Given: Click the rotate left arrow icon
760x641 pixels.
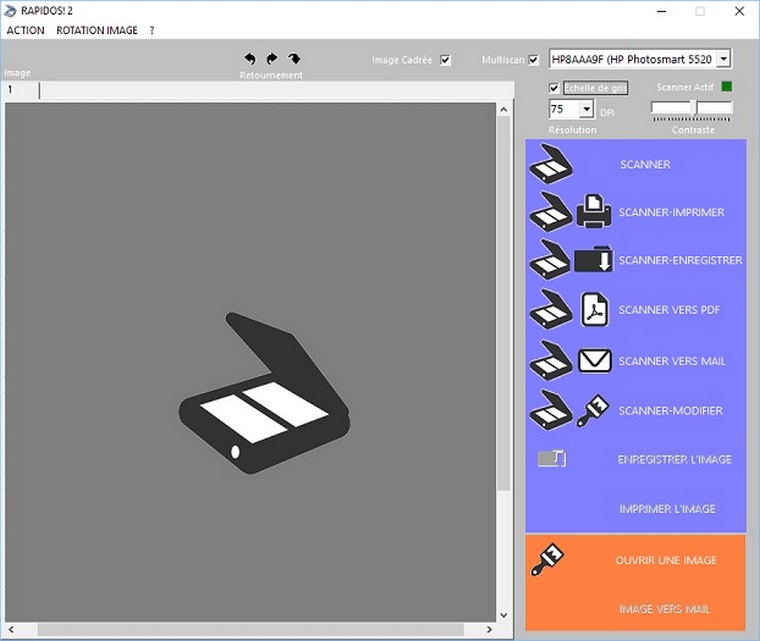Looking at the screenshot, I should (x=250, y=59).
